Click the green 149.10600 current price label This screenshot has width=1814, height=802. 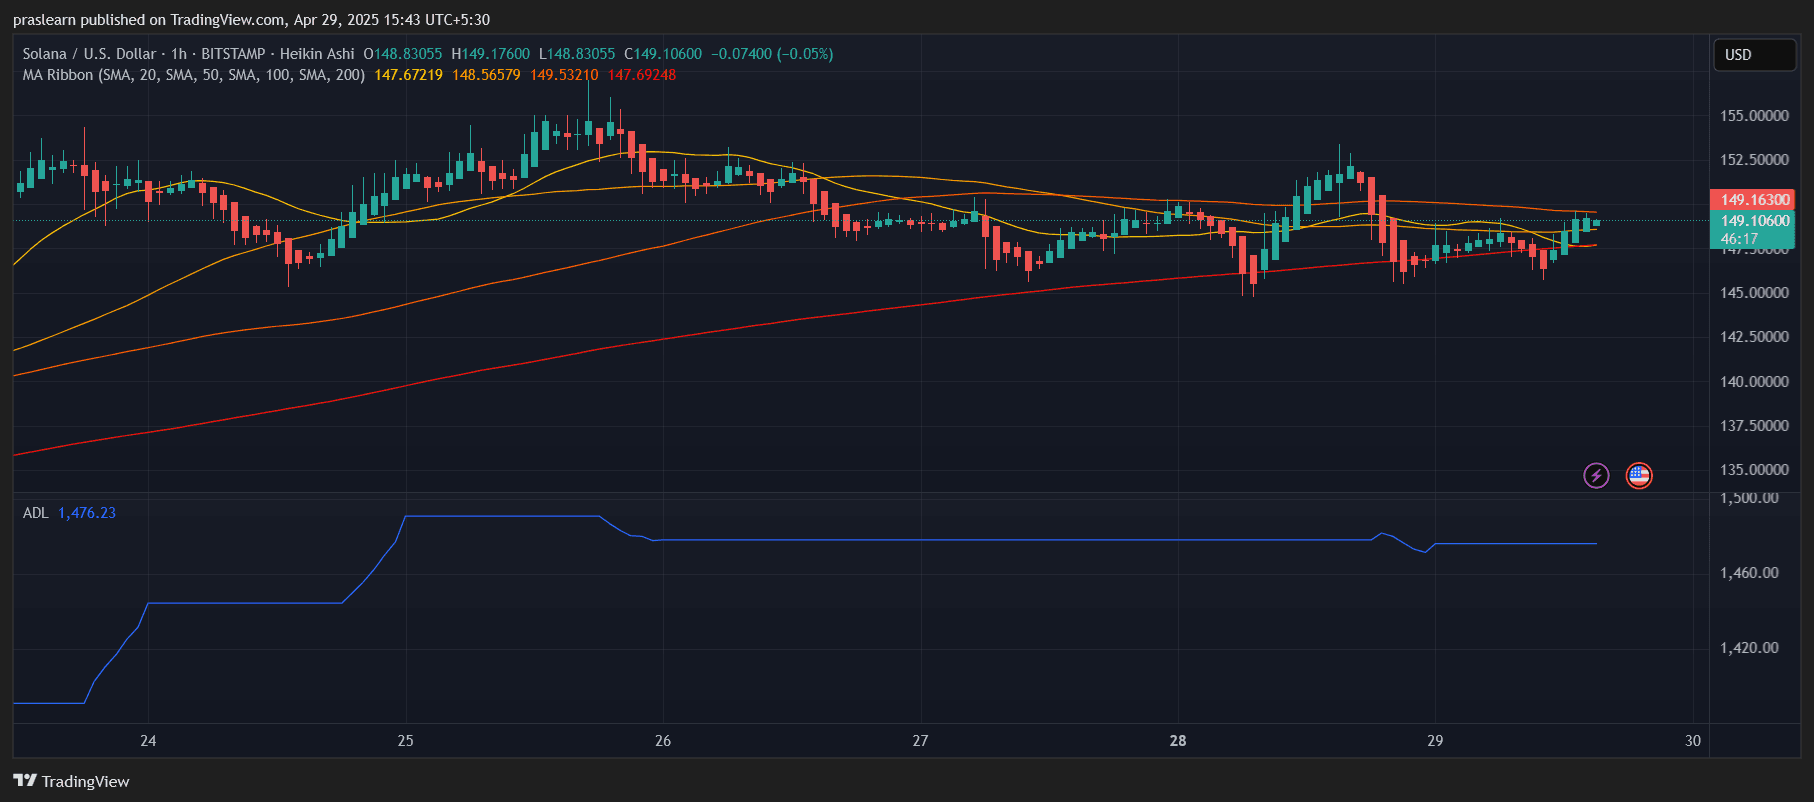pyautogui.click(x=1753, y=221)
